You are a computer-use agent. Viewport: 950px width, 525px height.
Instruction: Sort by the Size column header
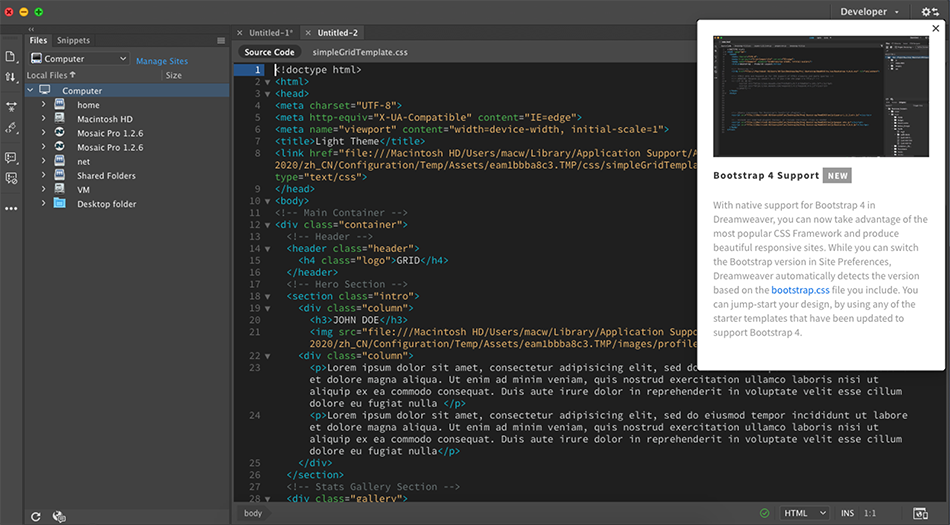coord(174,75)
